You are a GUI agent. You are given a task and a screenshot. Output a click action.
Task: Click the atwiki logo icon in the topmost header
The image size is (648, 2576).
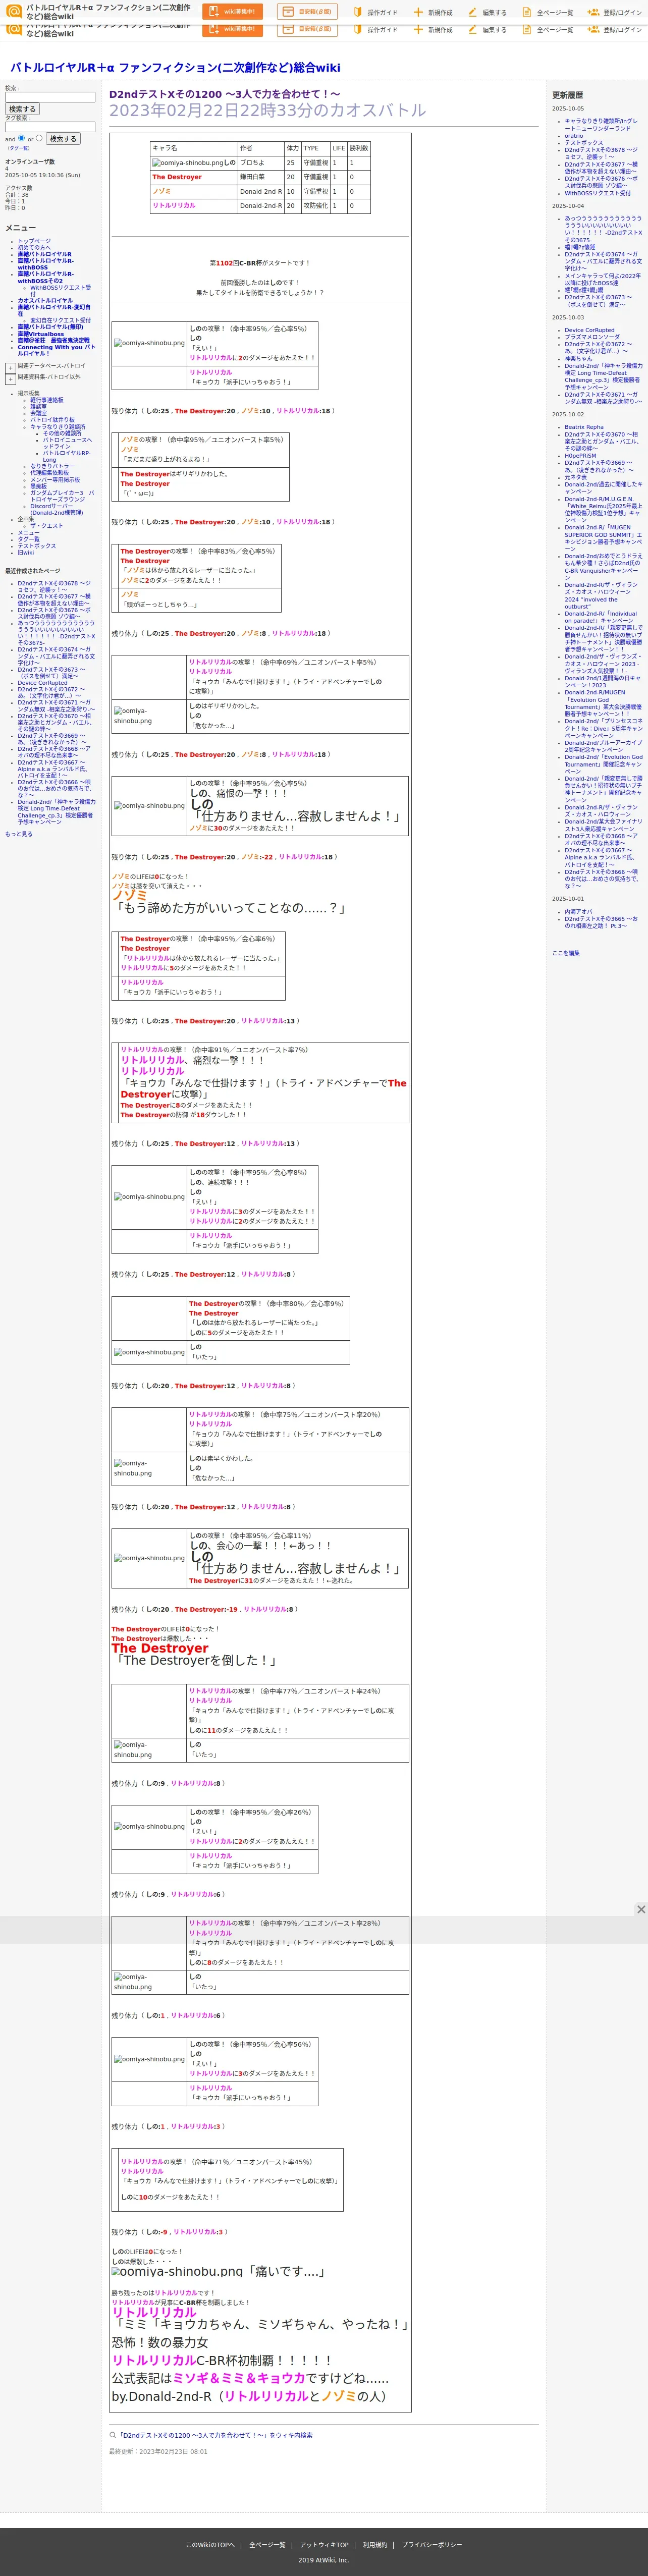14,11
